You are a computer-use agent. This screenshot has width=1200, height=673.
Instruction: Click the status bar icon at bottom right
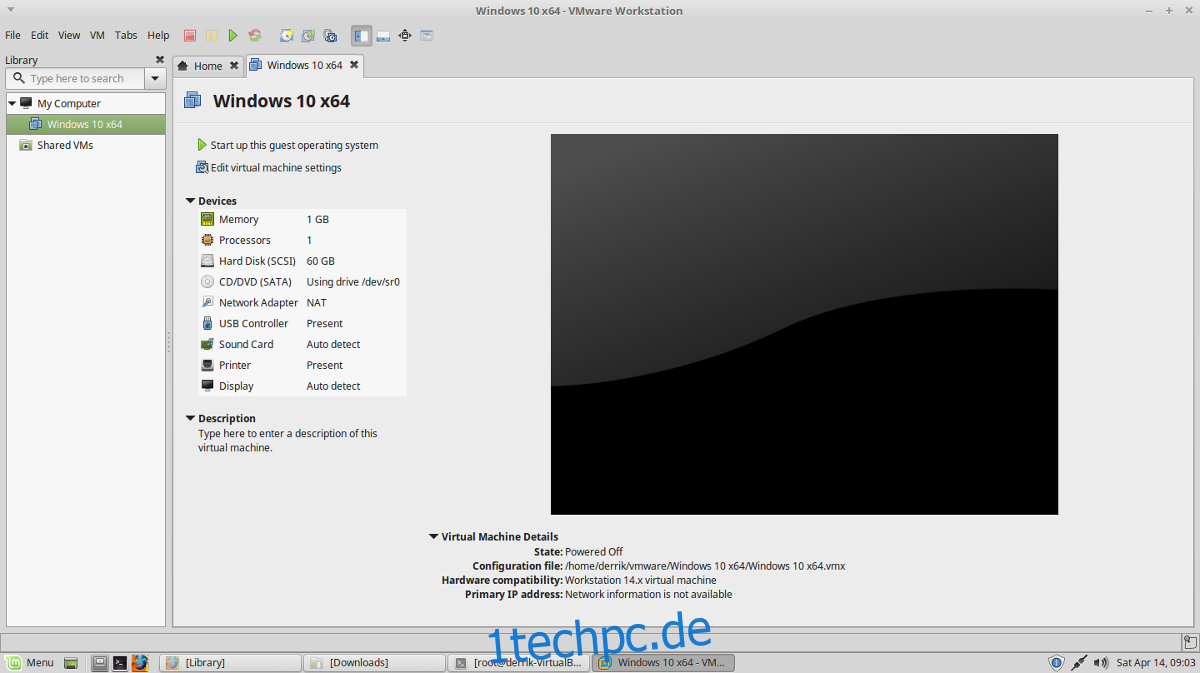click(x=1189, y=642)
